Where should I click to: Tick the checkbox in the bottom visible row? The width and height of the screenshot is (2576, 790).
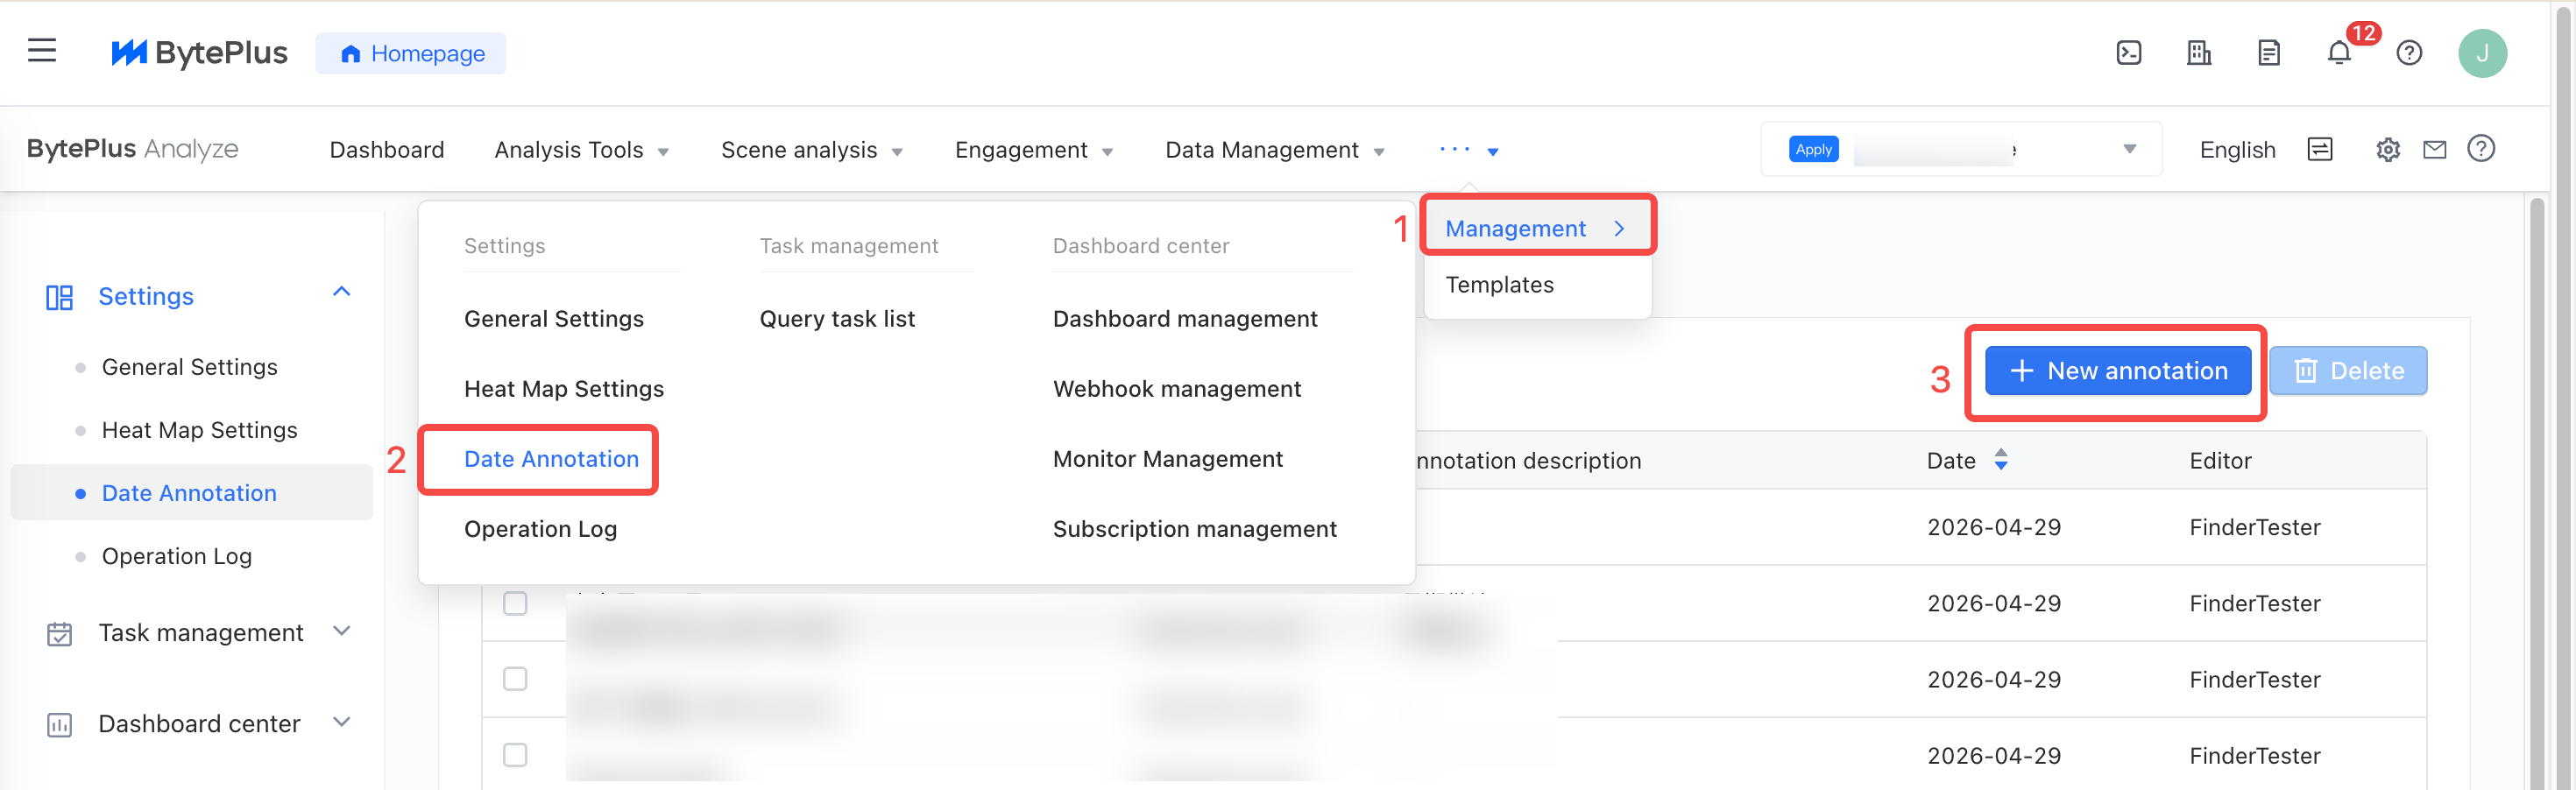point(515,755)
